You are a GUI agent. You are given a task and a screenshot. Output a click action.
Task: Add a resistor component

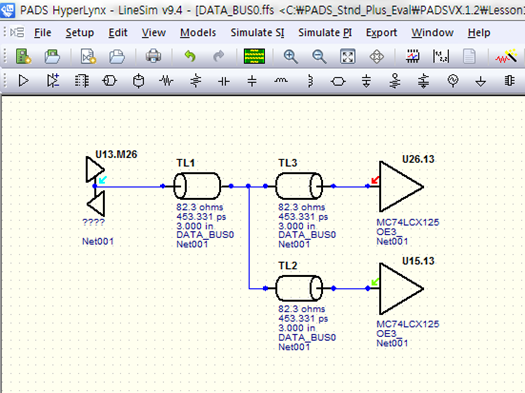click(x=166, y=81)
